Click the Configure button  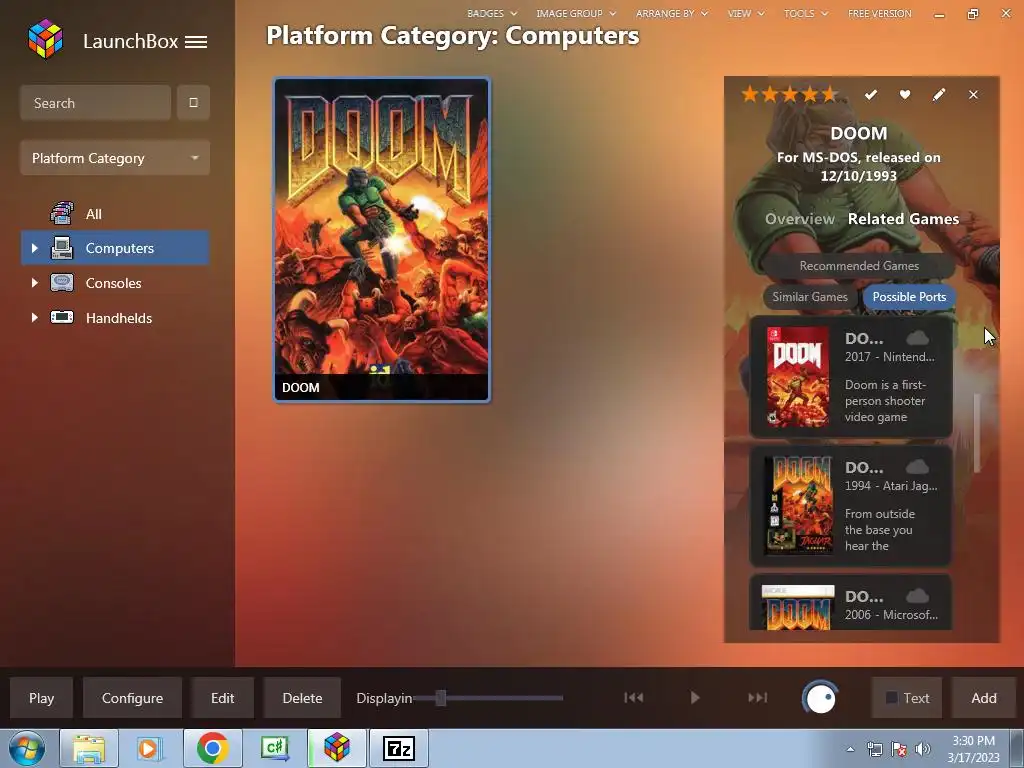tap(132, 698)
